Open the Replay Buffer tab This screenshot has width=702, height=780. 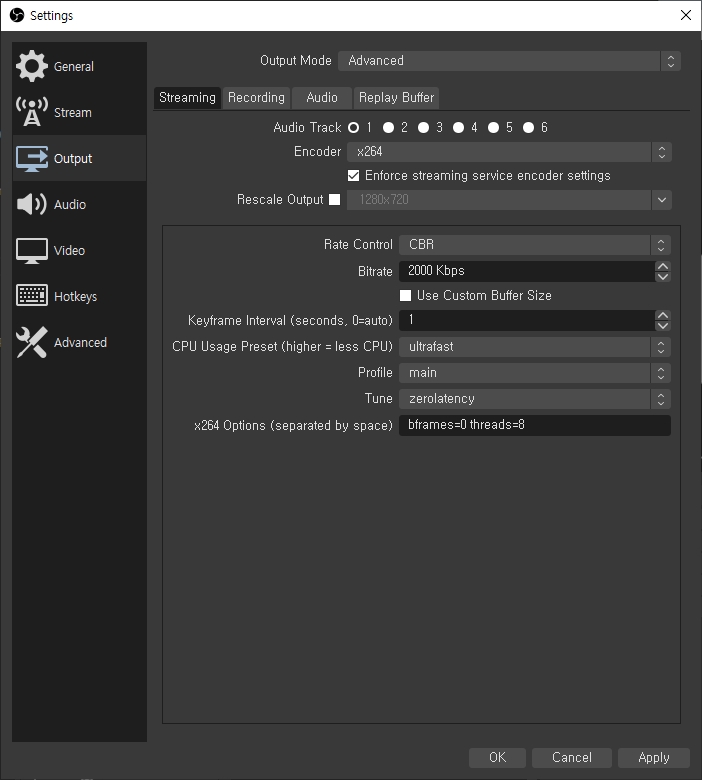pos(396,97)
